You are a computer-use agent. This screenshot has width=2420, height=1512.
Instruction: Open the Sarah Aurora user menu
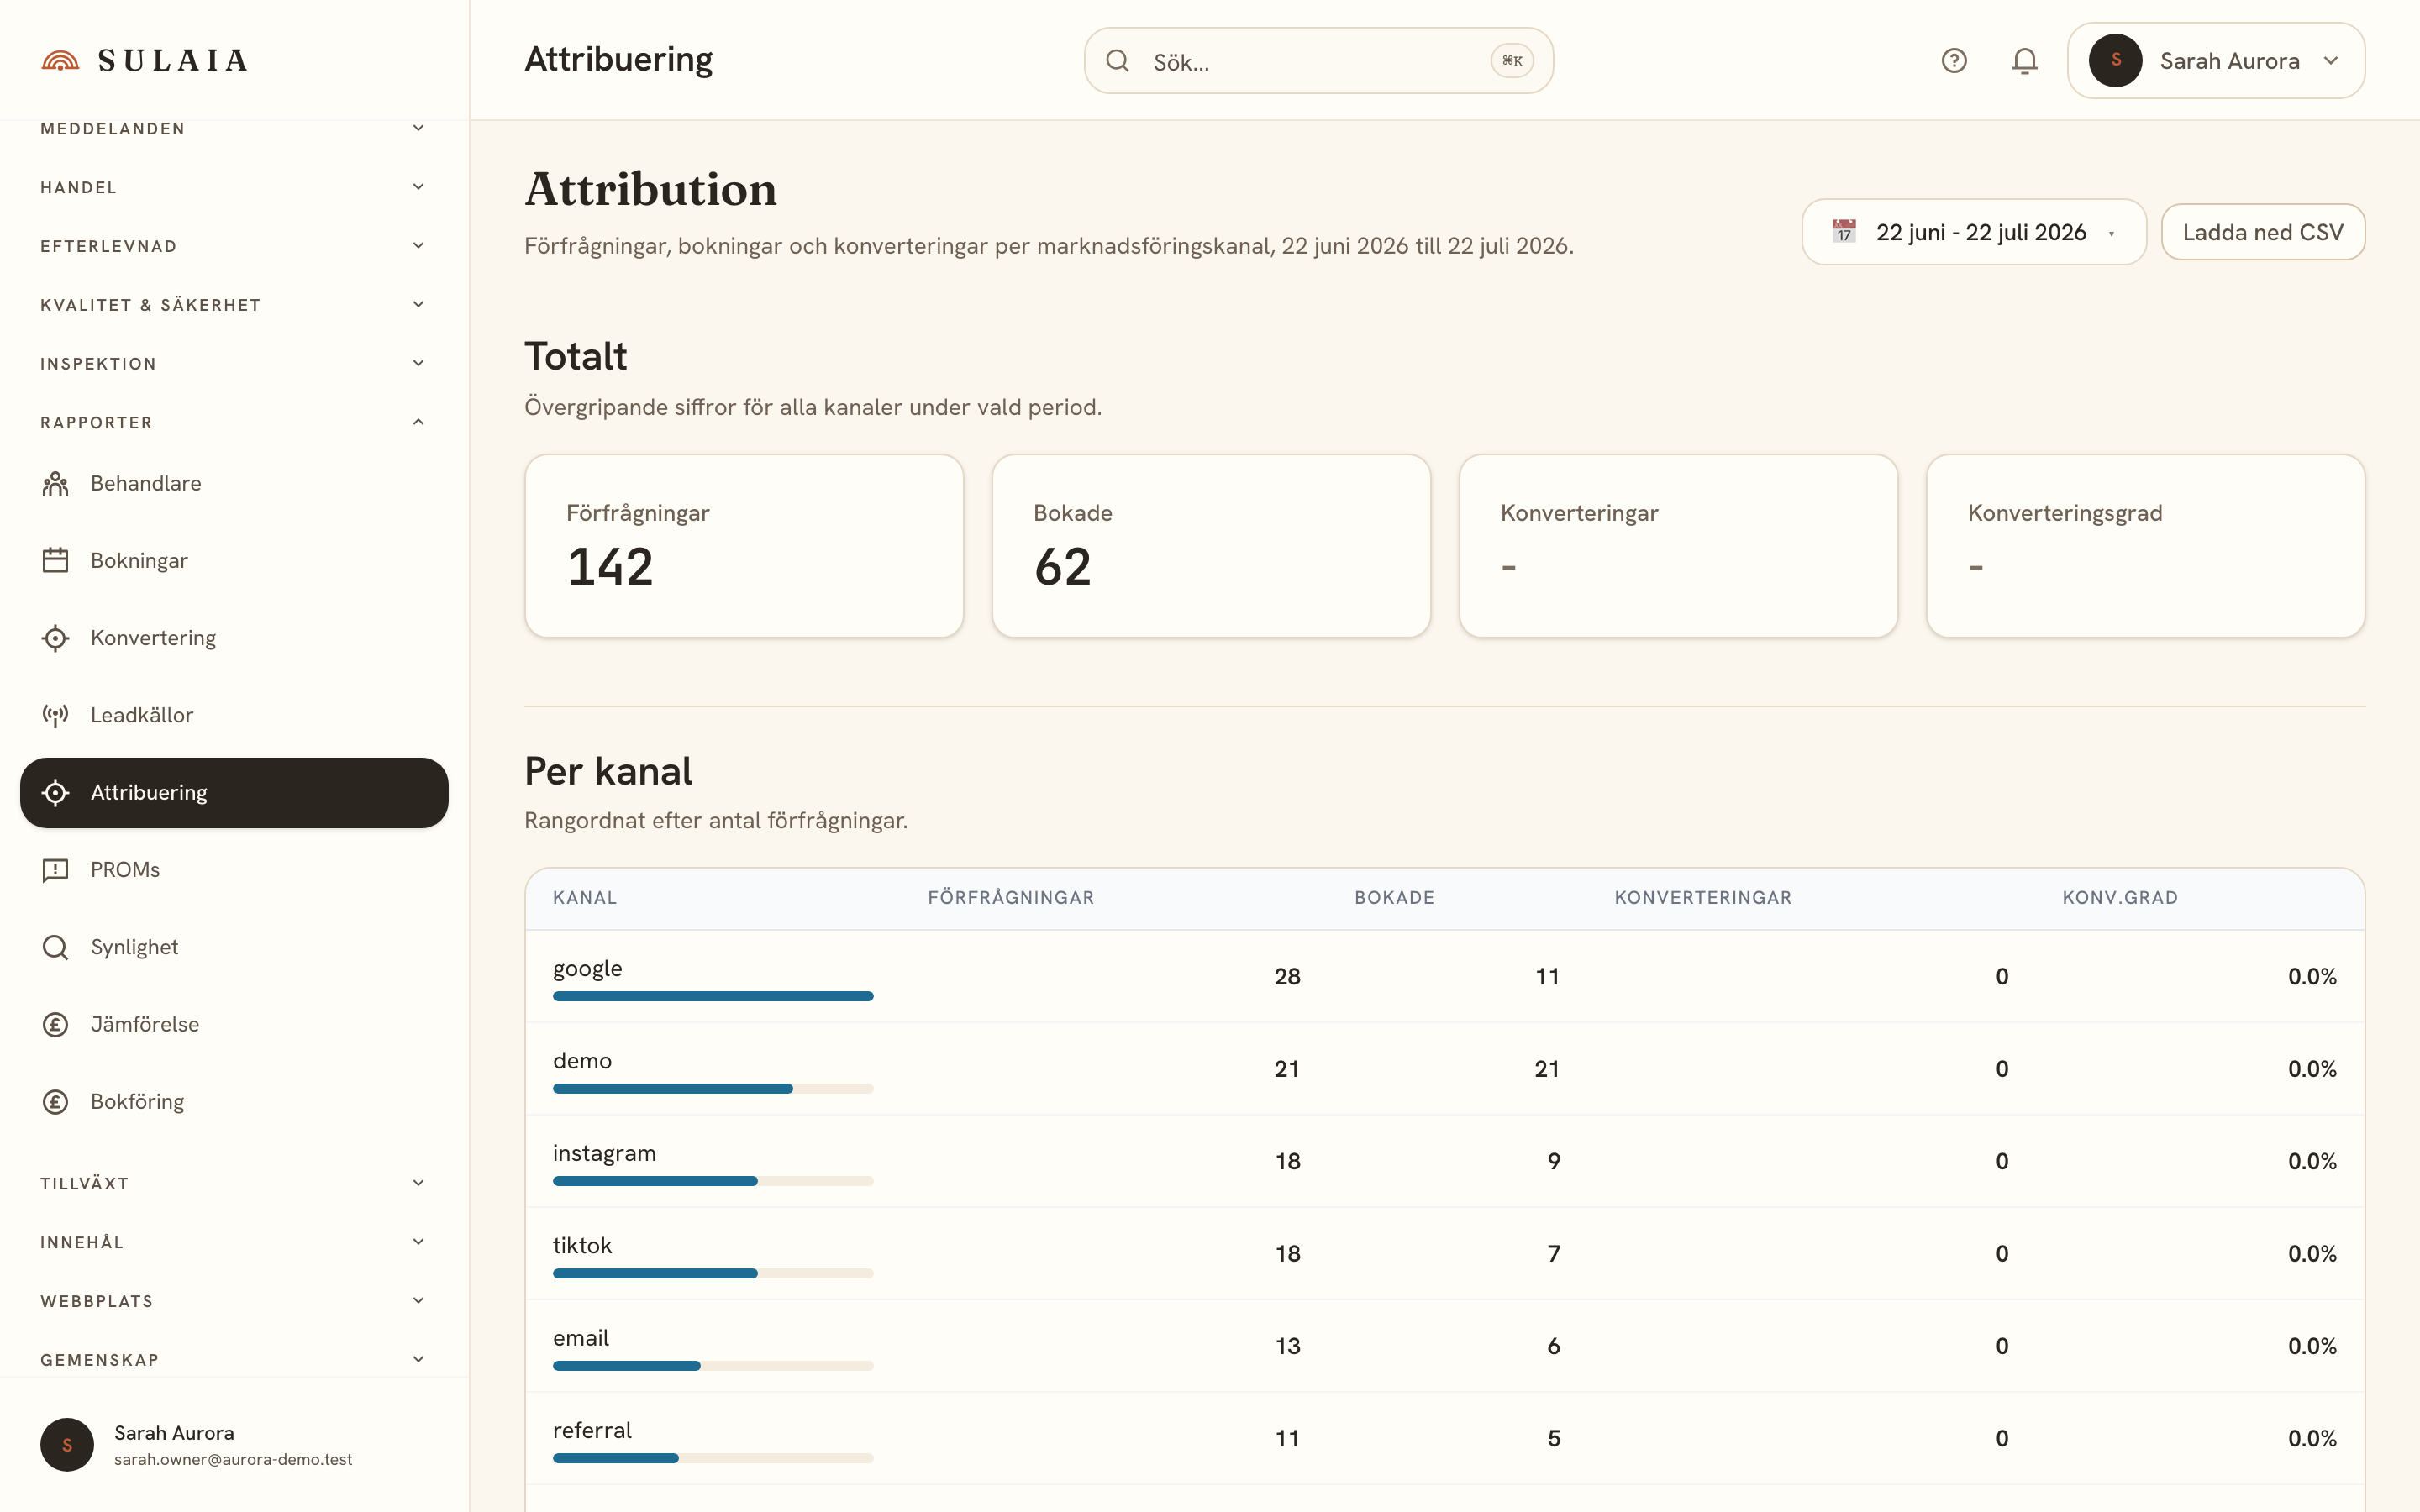point(2216,61)
